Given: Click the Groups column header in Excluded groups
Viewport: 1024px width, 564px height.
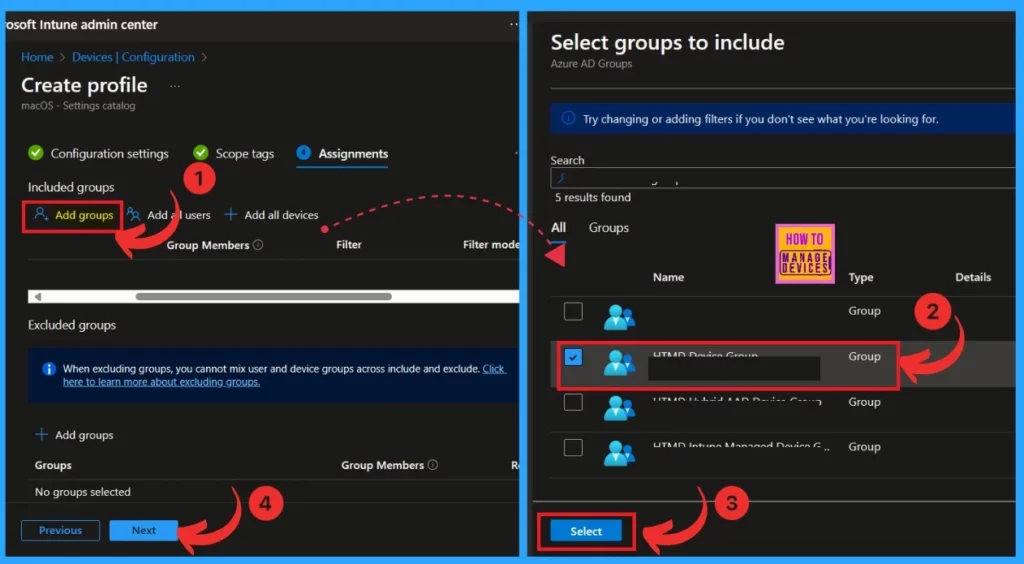Looking at the screenshot, I should coord(53,465).
